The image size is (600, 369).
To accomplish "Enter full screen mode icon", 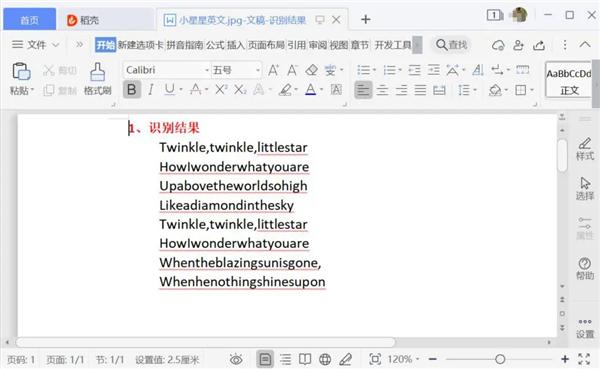I will 584,359.
